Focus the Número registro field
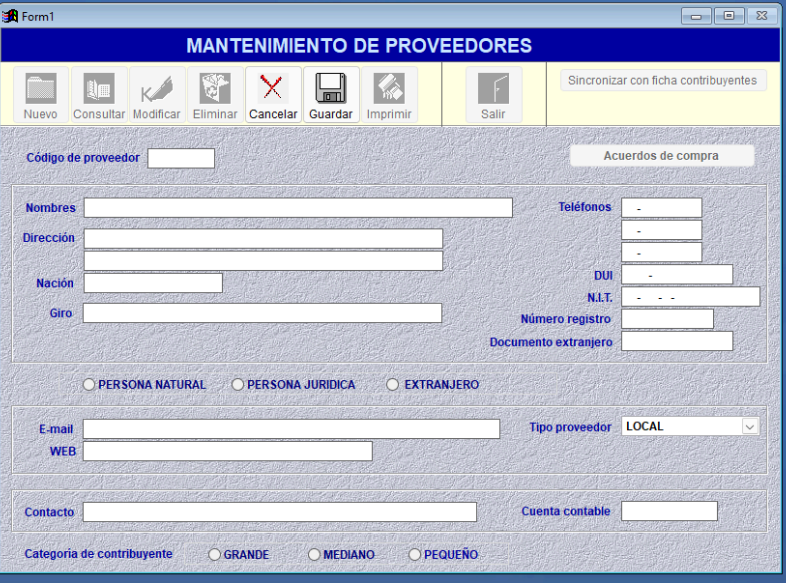Screen dimensions: 786x583 click(667, 319)
